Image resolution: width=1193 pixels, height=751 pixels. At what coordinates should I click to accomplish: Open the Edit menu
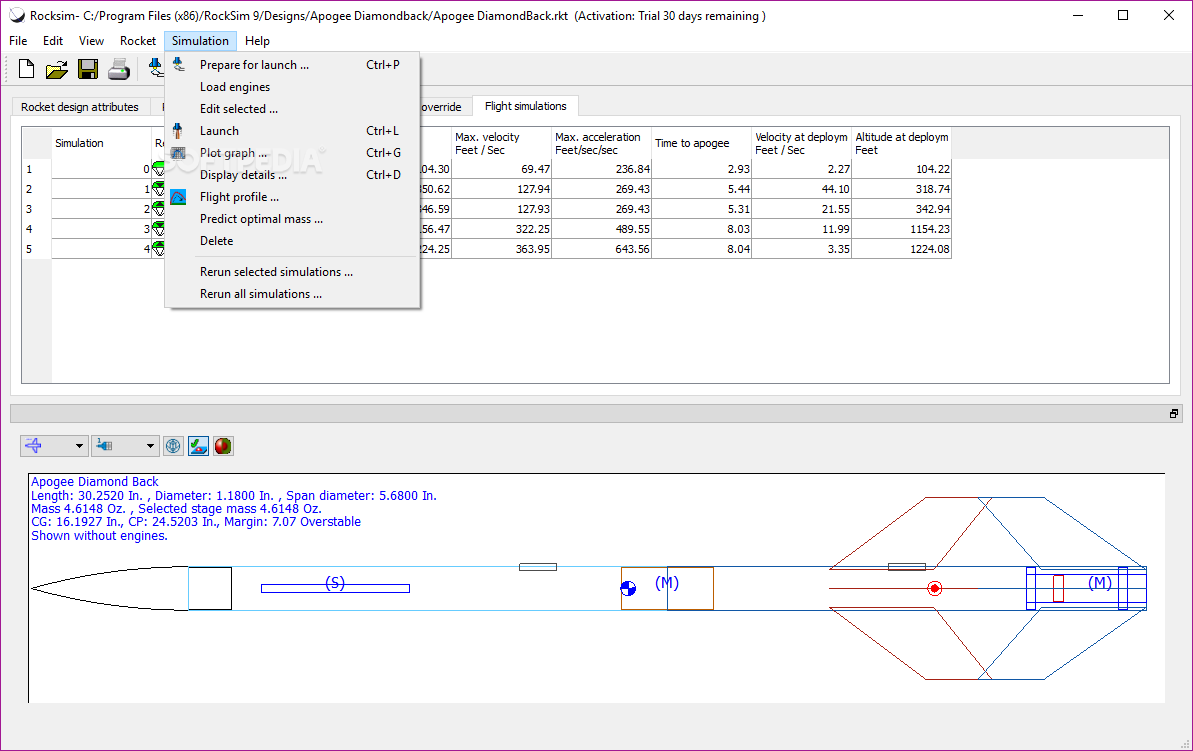pyautogui.click(x=52, y=41)
